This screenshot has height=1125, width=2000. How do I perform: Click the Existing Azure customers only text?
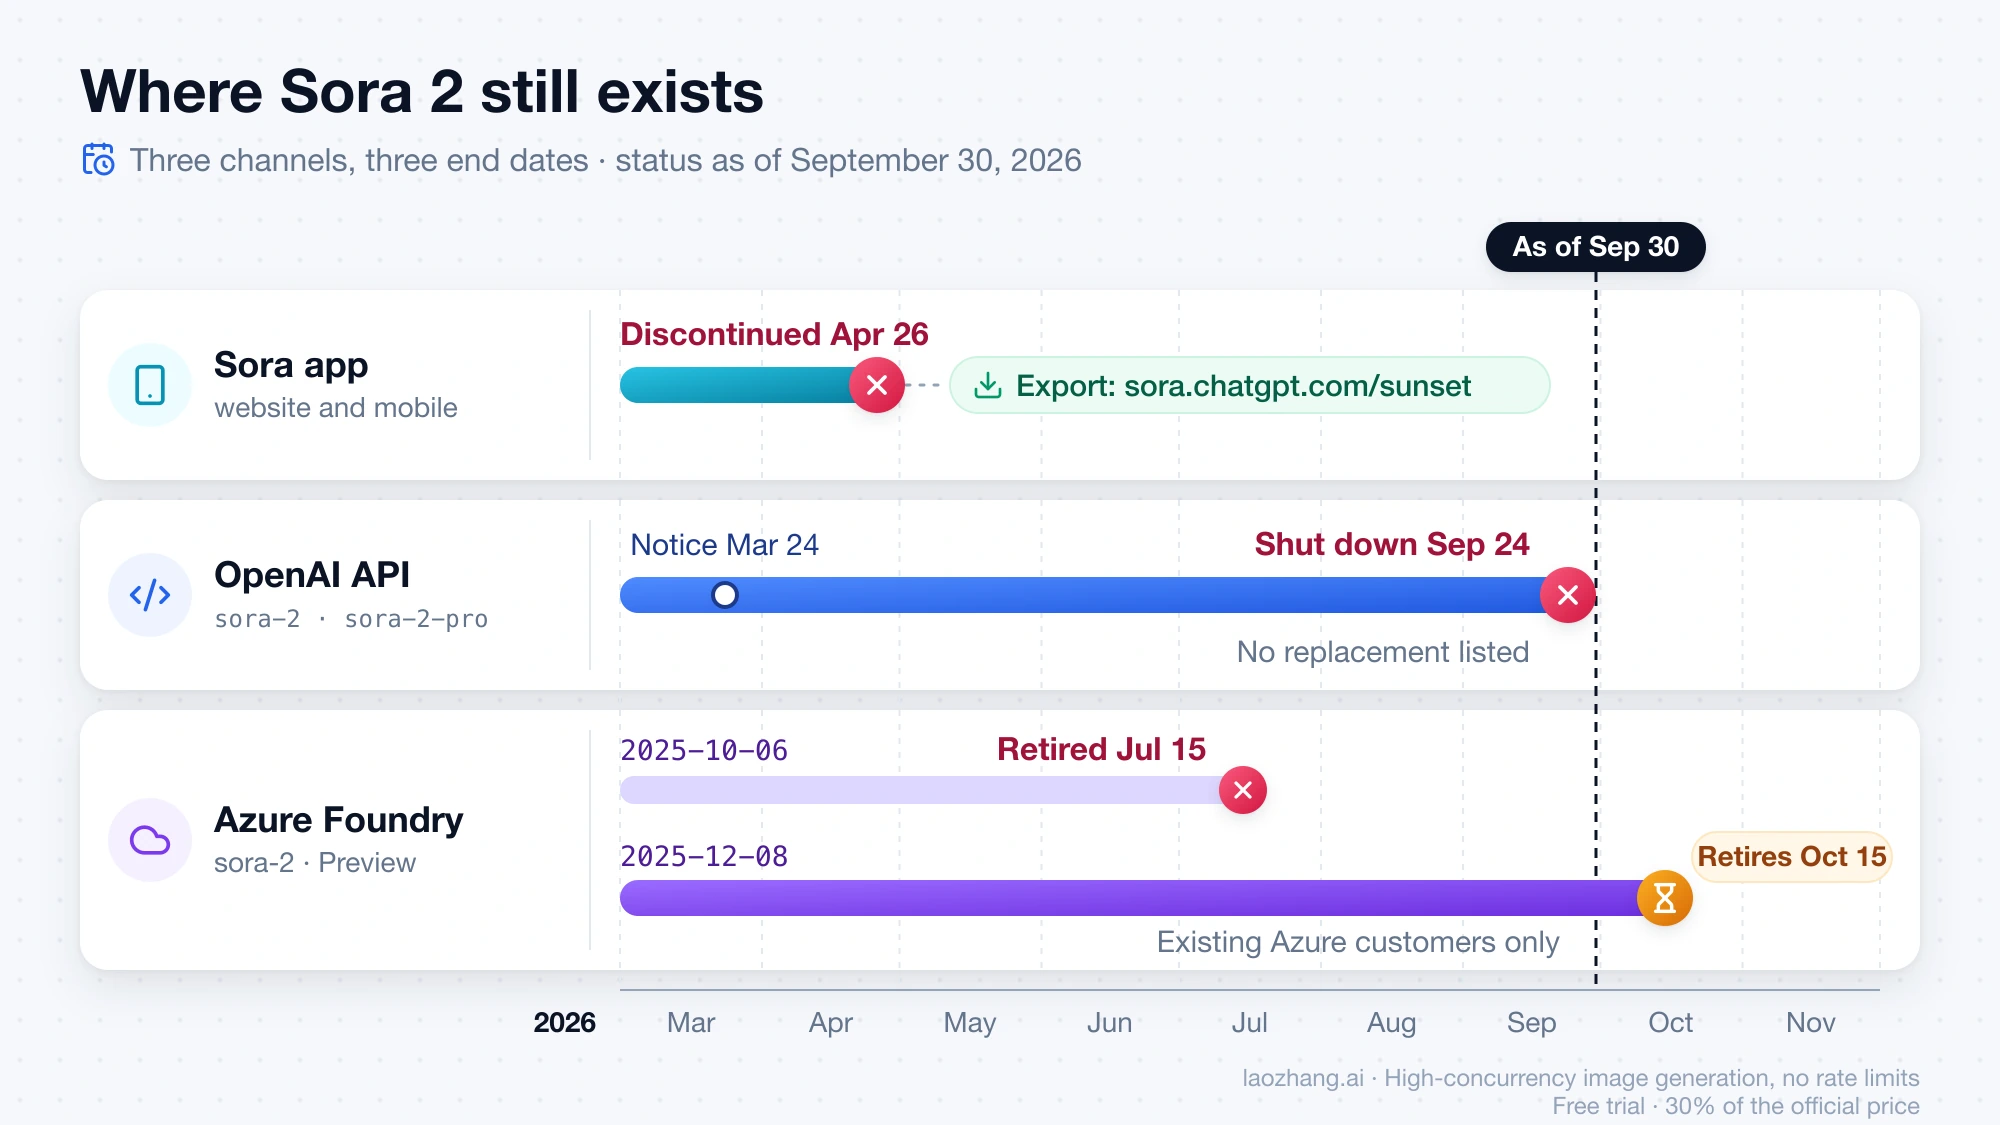click(x=1358, y=942)
